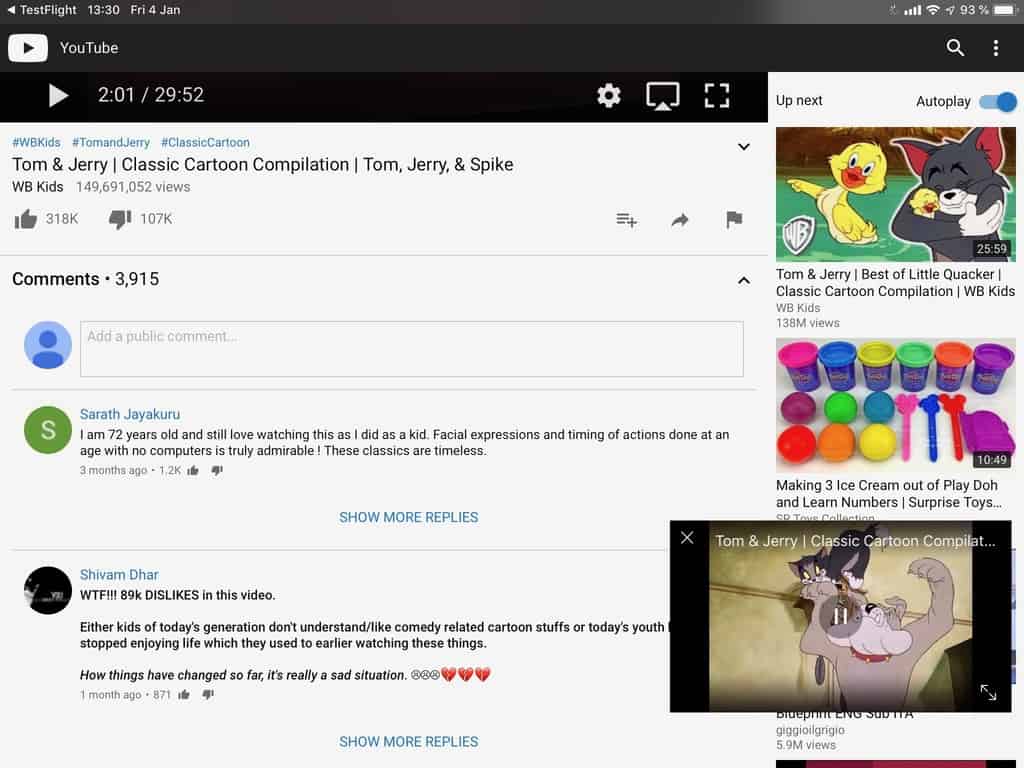The image size is (1024, 768).
Task: Open Play Doh ice cream thumbnail
Action: pos(895,405)
